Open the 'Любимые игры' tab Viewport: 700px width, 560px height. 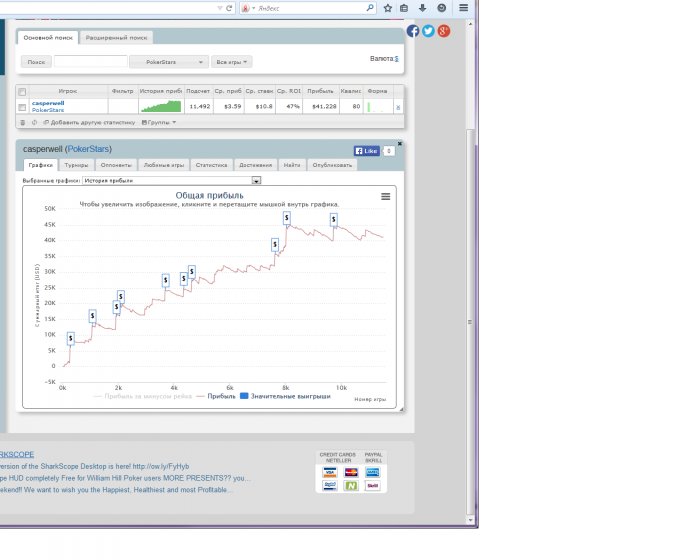click(x=164, y=165)
